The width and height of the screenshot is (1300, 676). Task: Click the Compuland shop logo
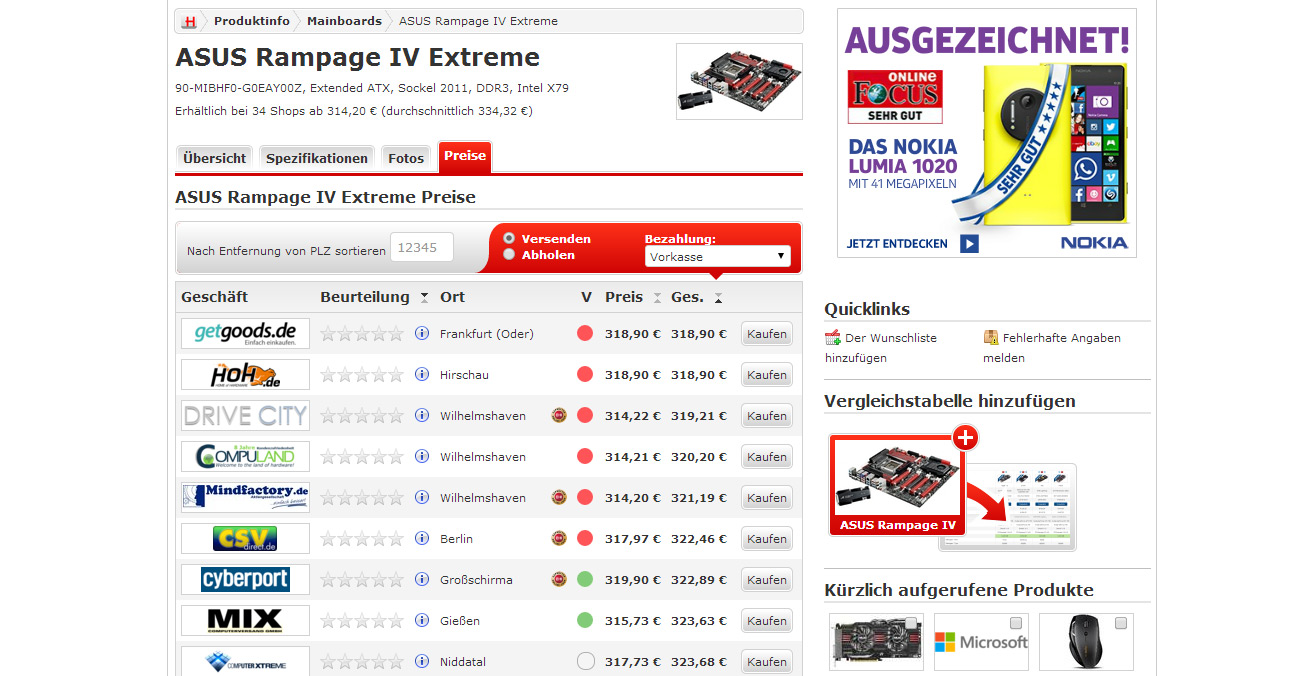point(245,456)
